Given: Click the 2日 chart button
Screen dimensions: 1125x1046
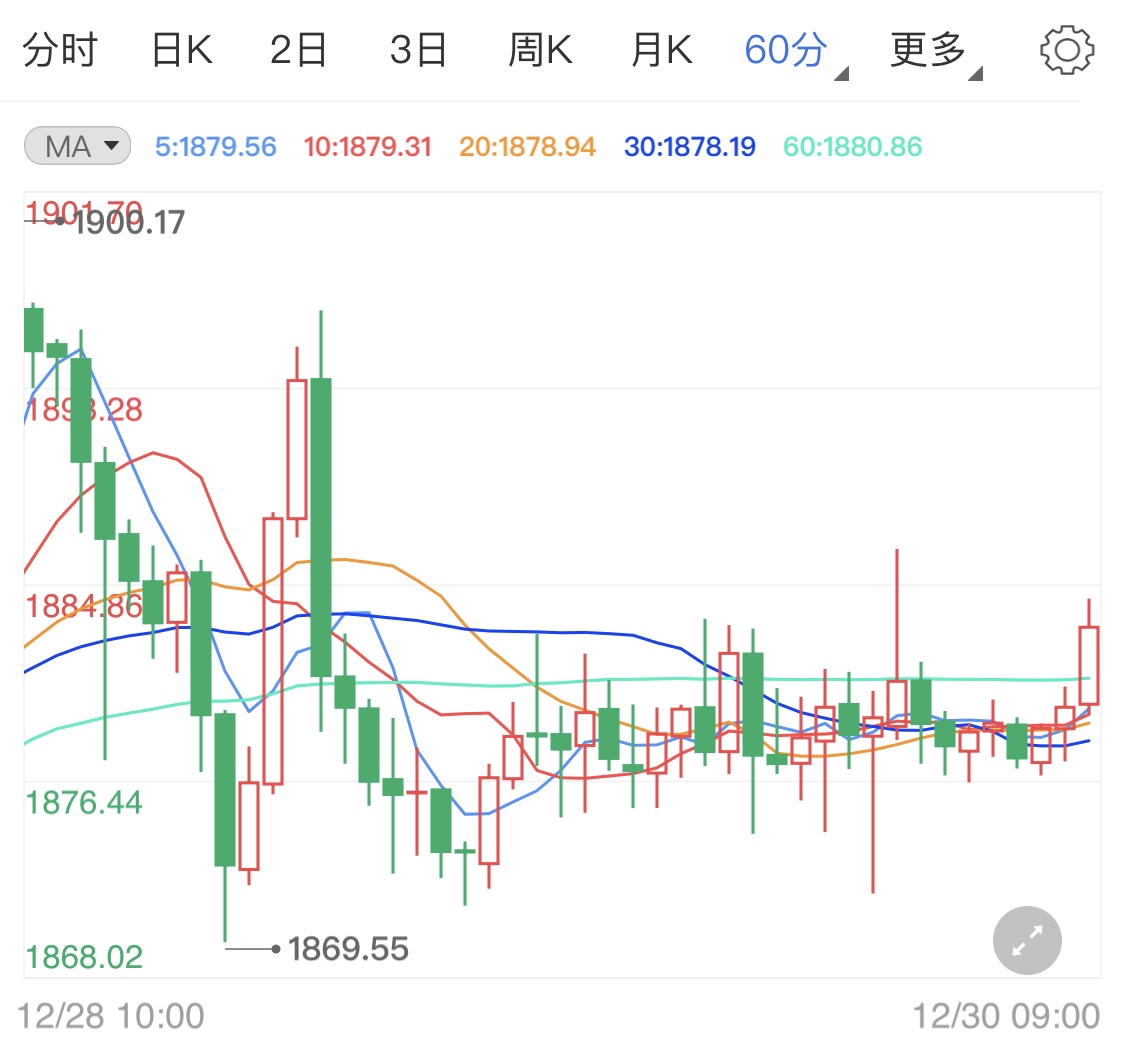Looking at the screenshot, I should (296, 49).
